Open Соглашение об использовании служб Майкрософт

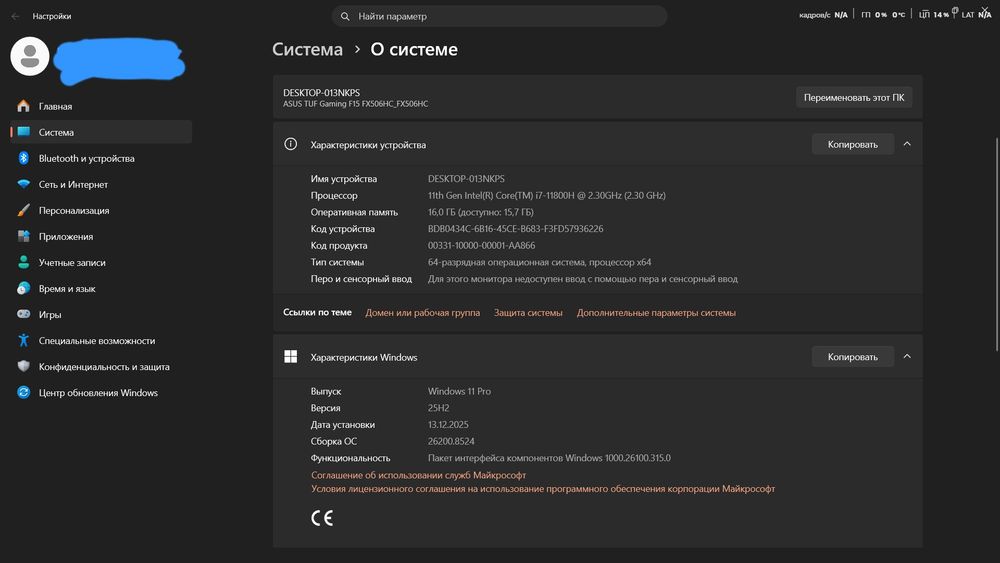418,475
